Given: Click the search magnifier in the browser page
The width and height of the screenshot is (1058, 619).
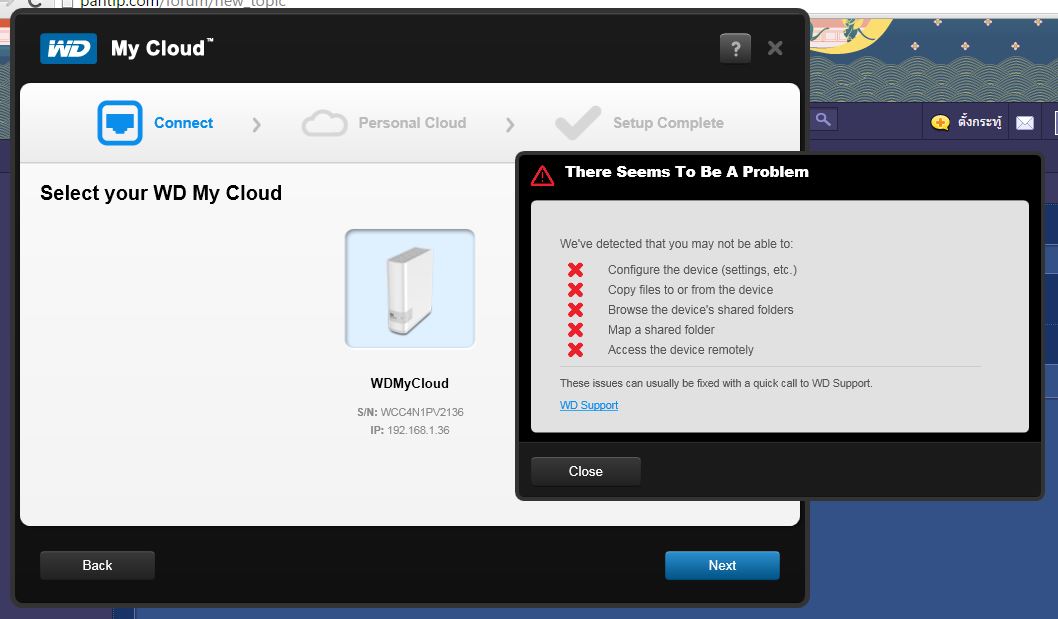Looking at the screenshot, I should coord(823,119).
